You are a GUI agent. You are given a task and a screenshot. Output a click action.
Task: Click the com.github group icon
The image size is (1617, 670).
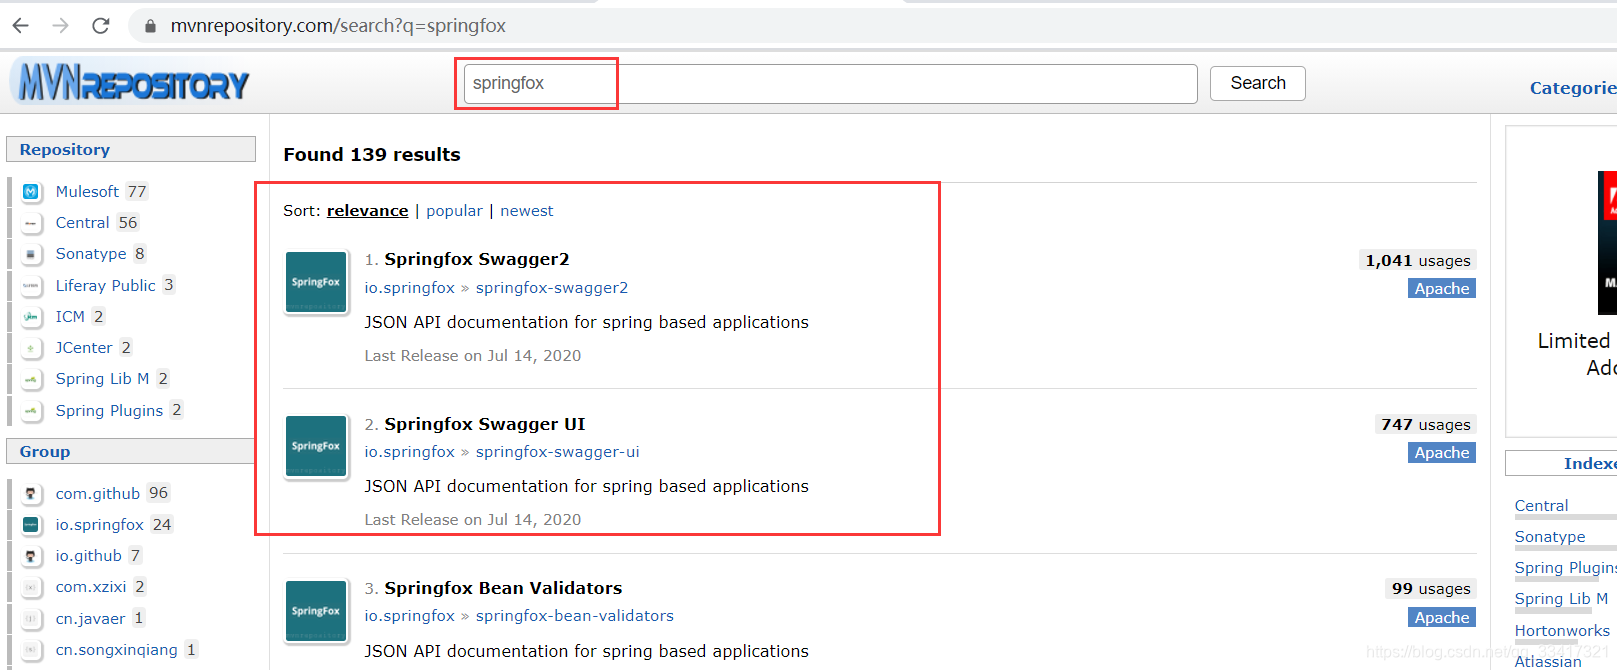[31, 494]
